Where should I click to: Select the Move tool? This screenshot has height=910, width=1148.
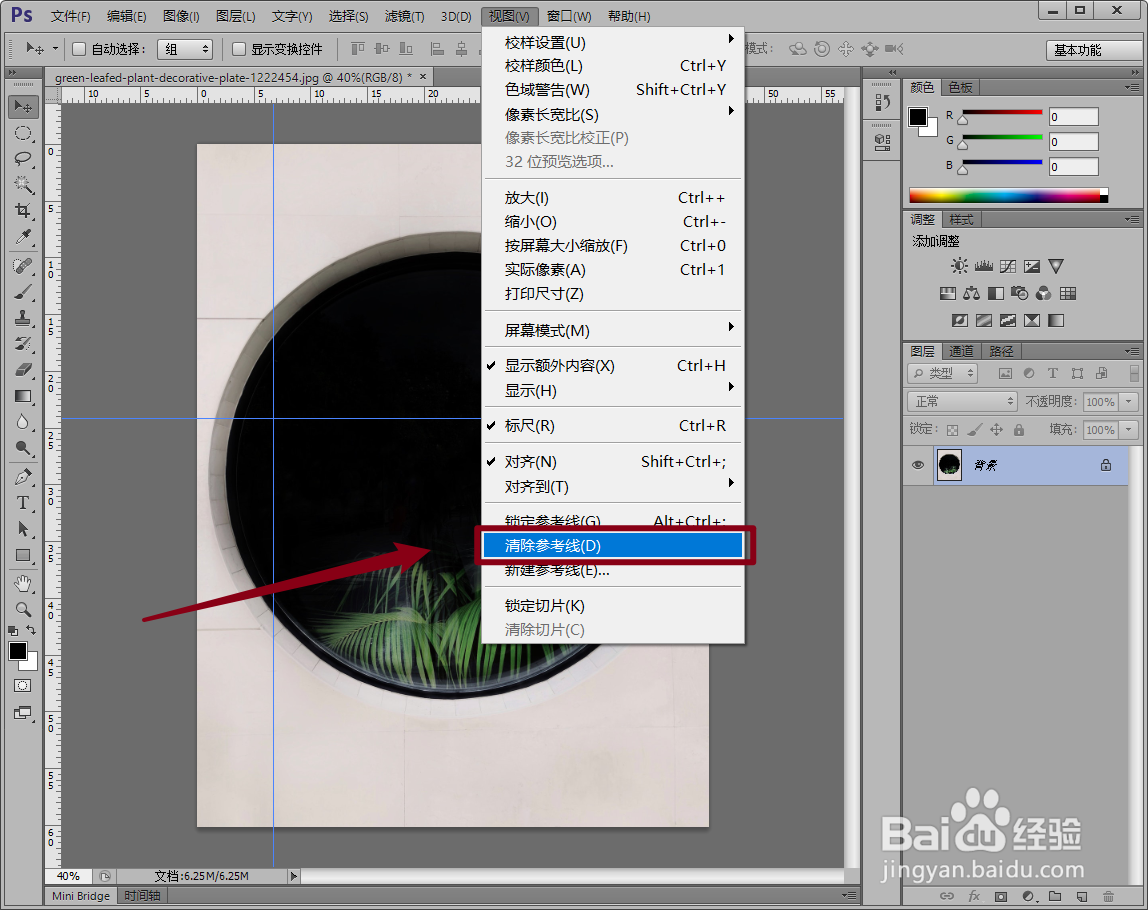point(22,106)
